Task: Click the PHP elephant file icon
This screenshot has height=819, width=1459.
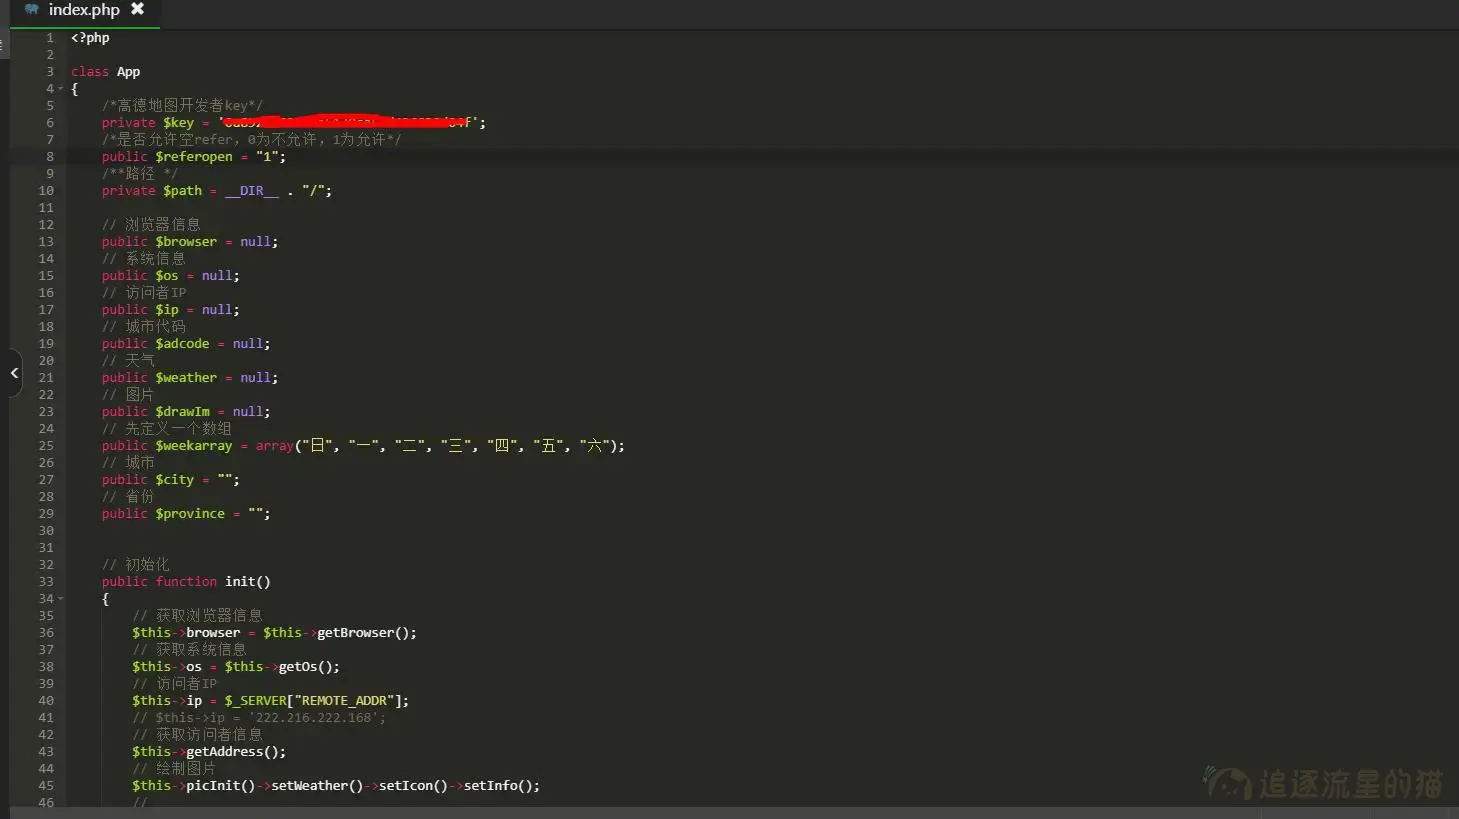Action: [x=32, y=10]
